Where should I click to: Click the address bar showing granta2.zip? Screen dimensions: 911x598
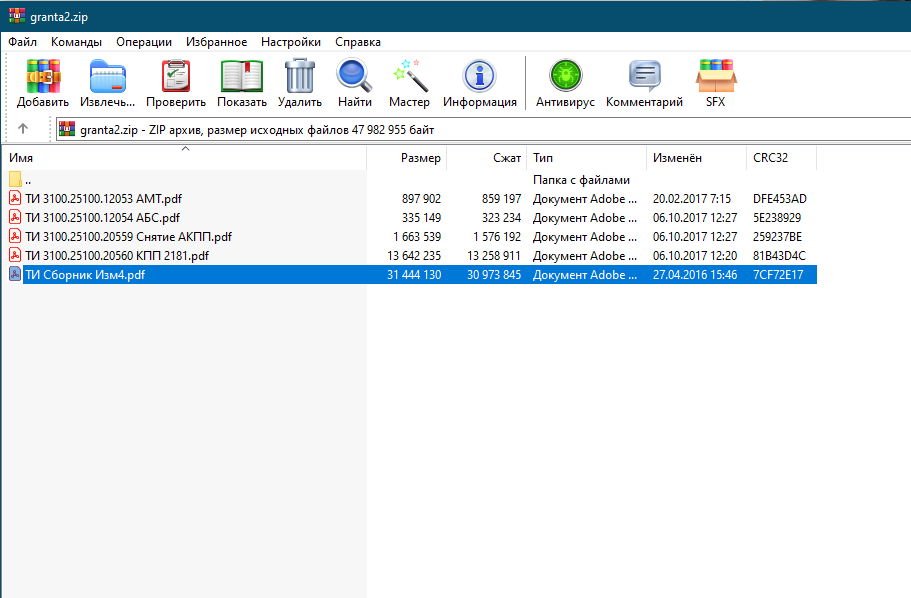pos(480,129)
